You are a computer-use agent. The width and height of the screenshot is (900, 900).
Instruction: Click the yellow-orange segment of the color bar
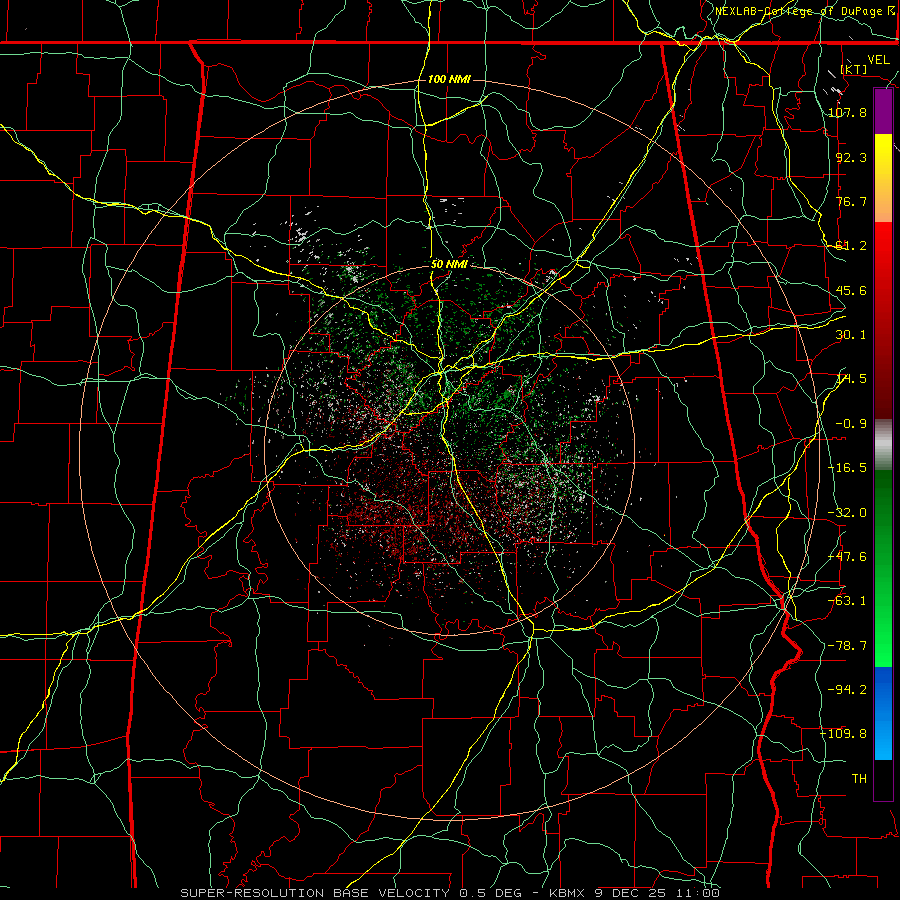(x=883, y=178)
